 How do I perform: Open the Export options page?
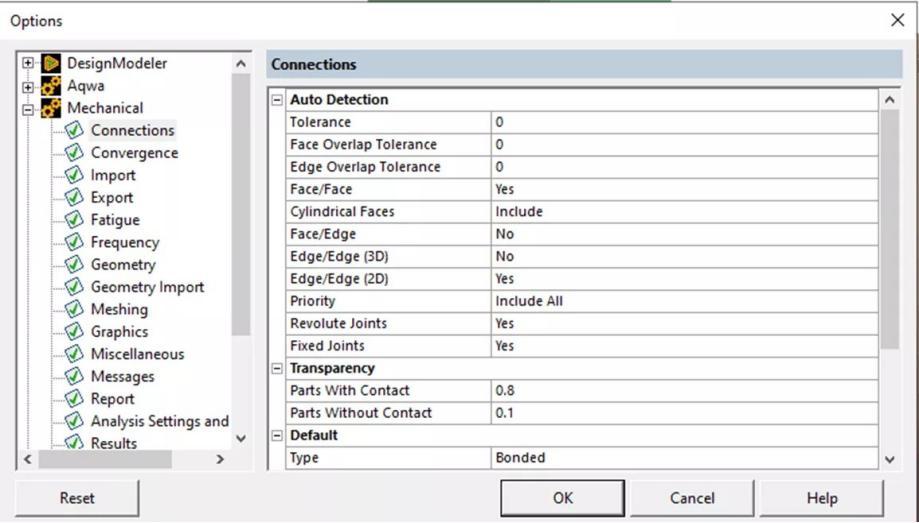(x=111, y=198)
